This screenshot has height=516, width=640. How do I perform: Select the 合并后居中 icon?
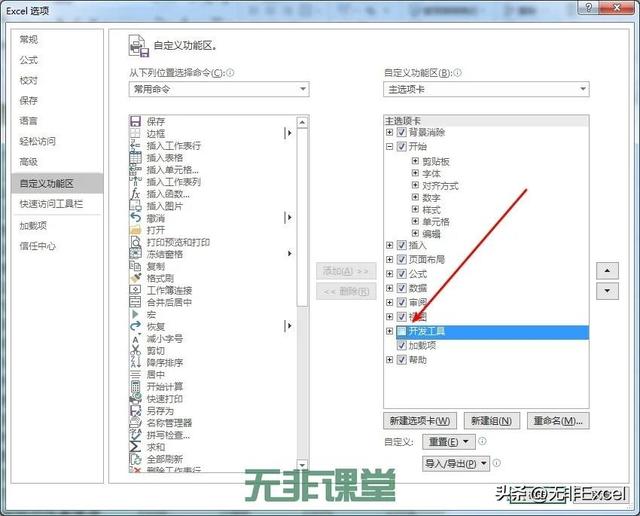(135, 302)
